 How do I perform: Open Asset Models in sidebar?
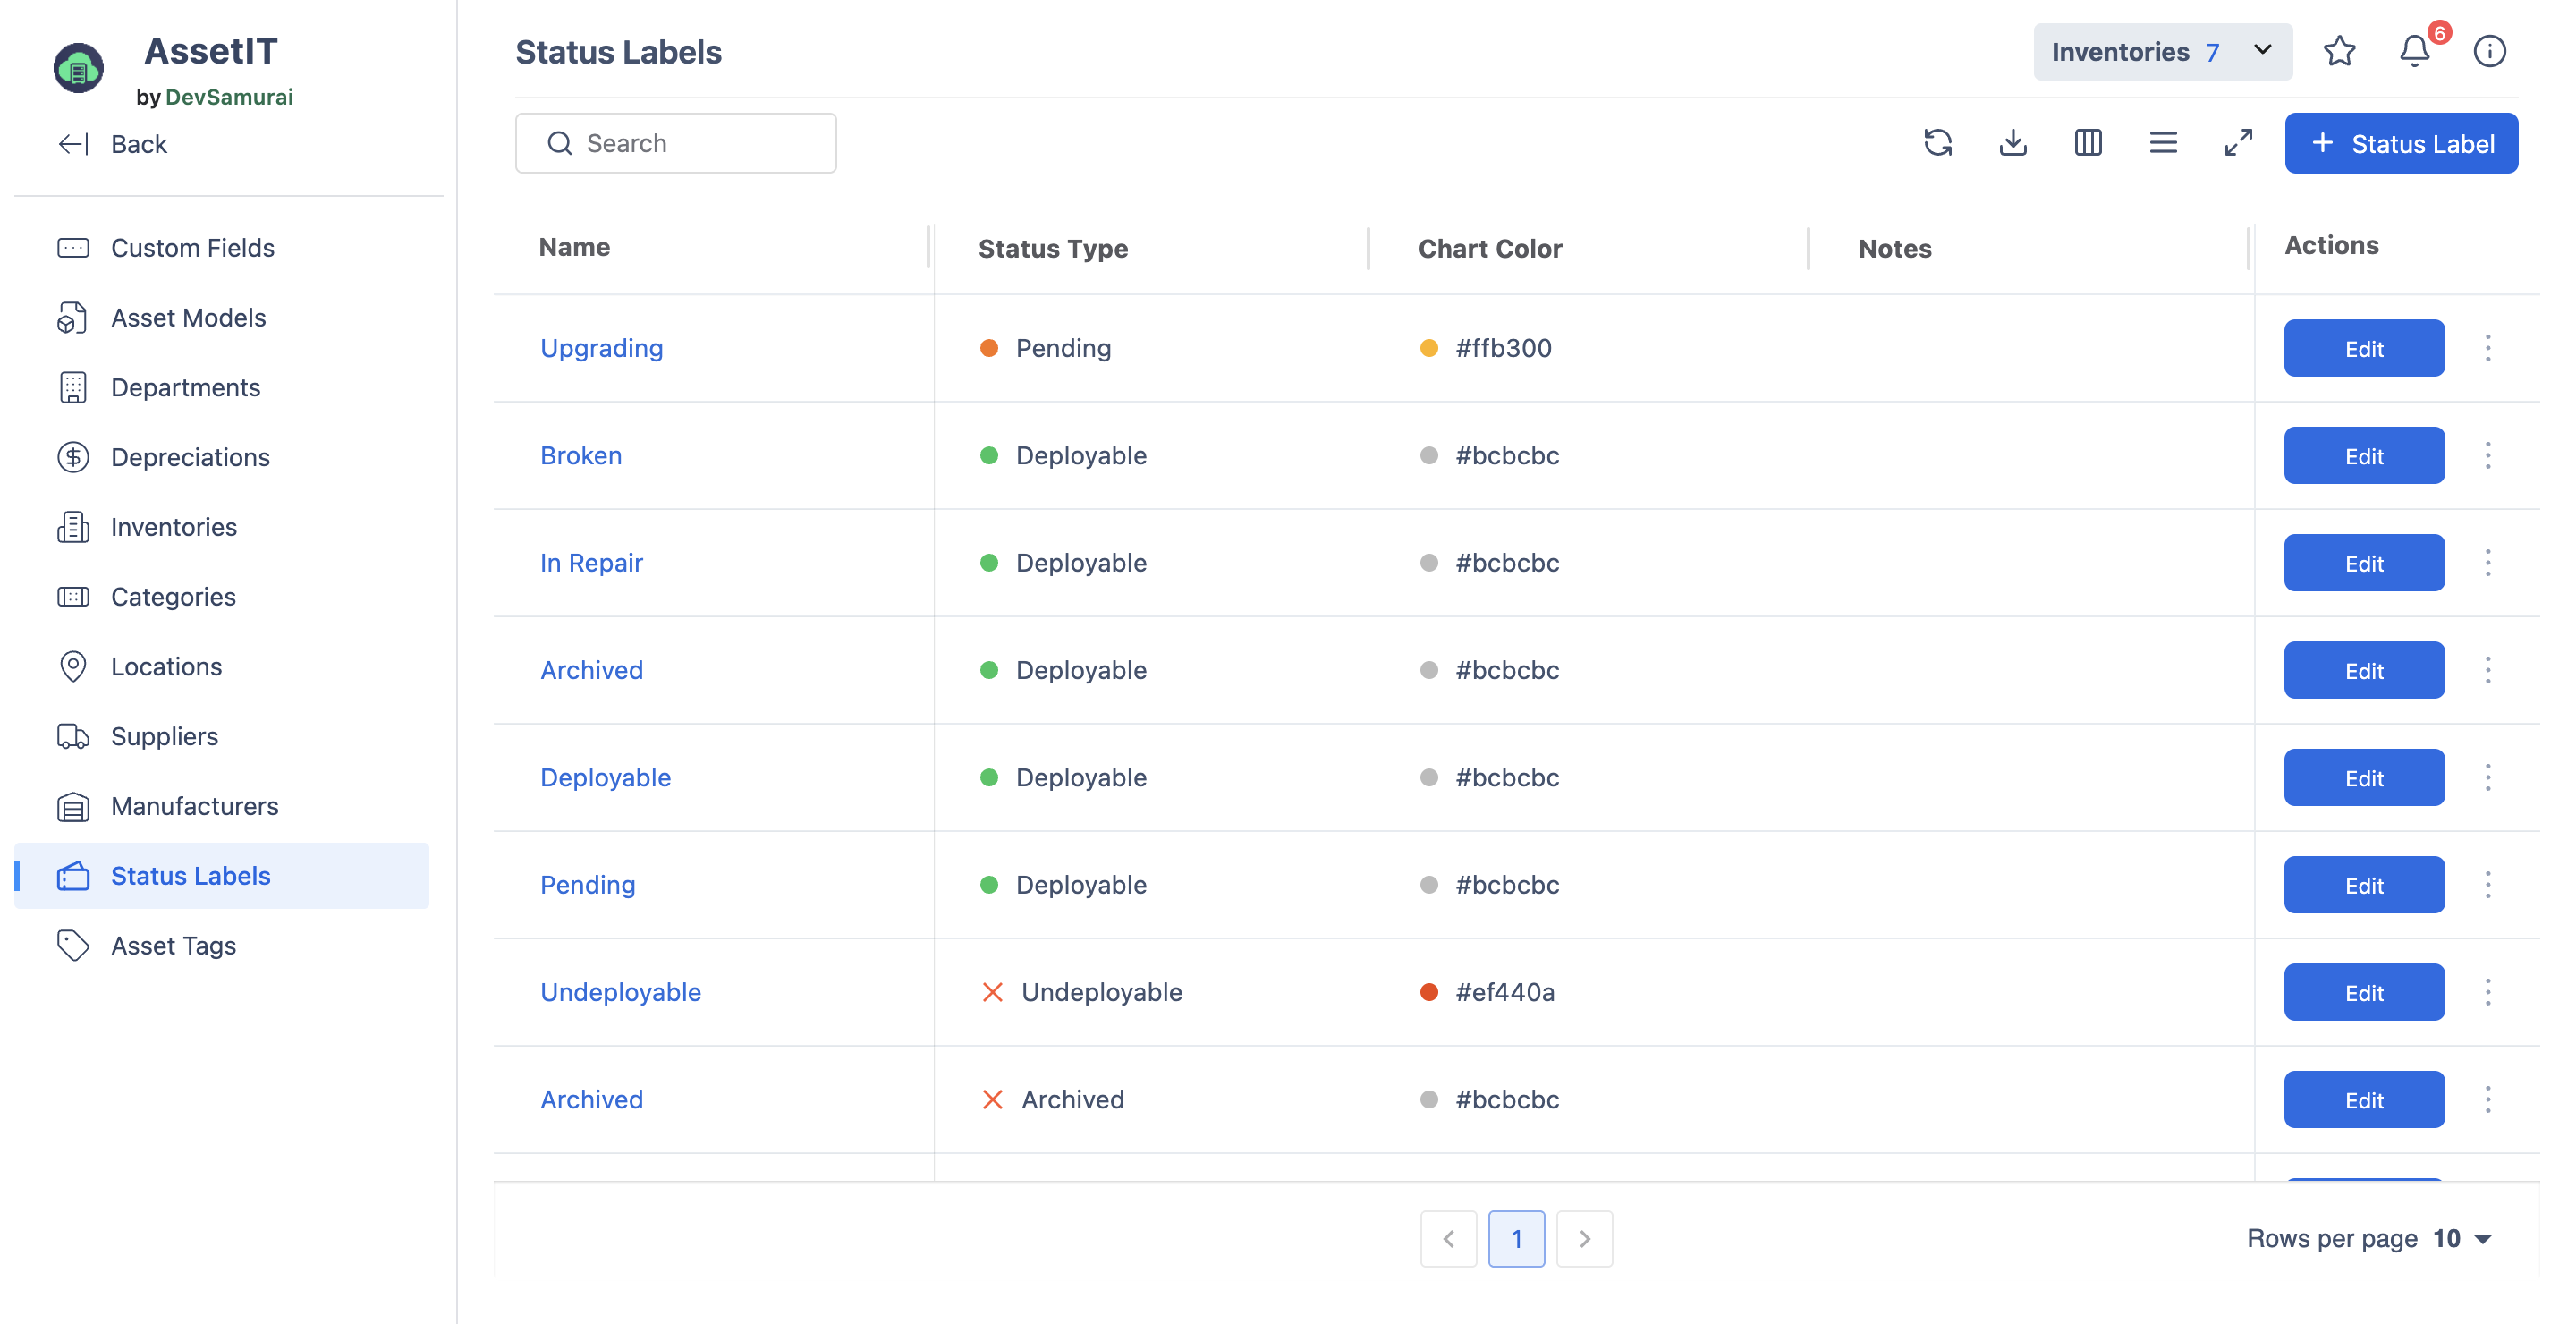[188, 318]
